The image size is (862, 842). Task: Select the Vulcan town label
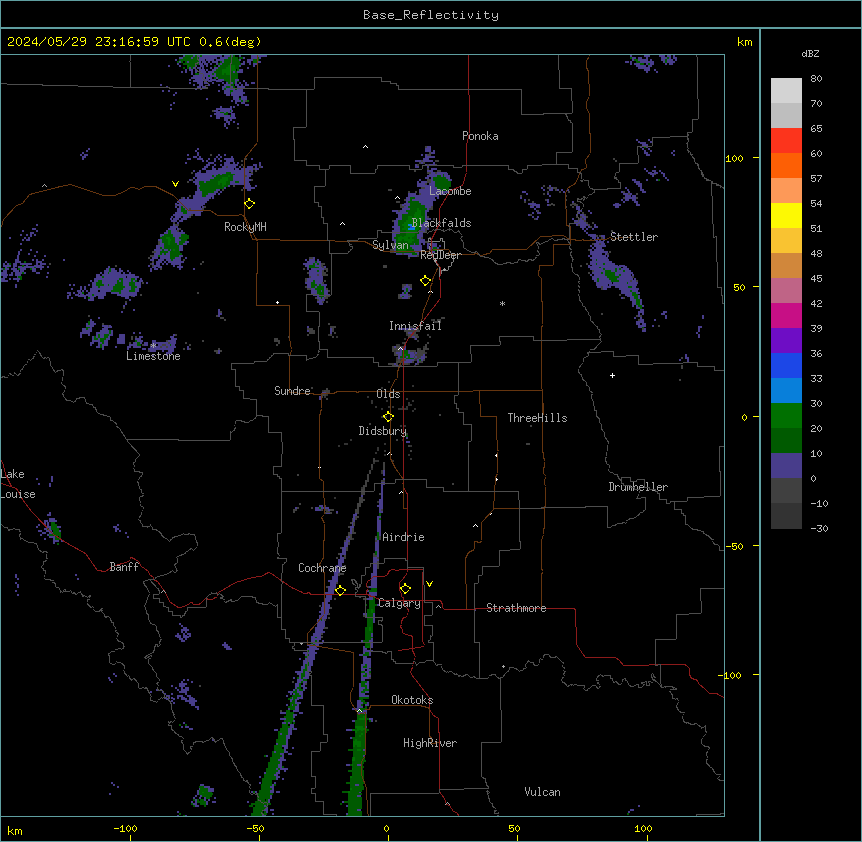[x=543, y=792]
